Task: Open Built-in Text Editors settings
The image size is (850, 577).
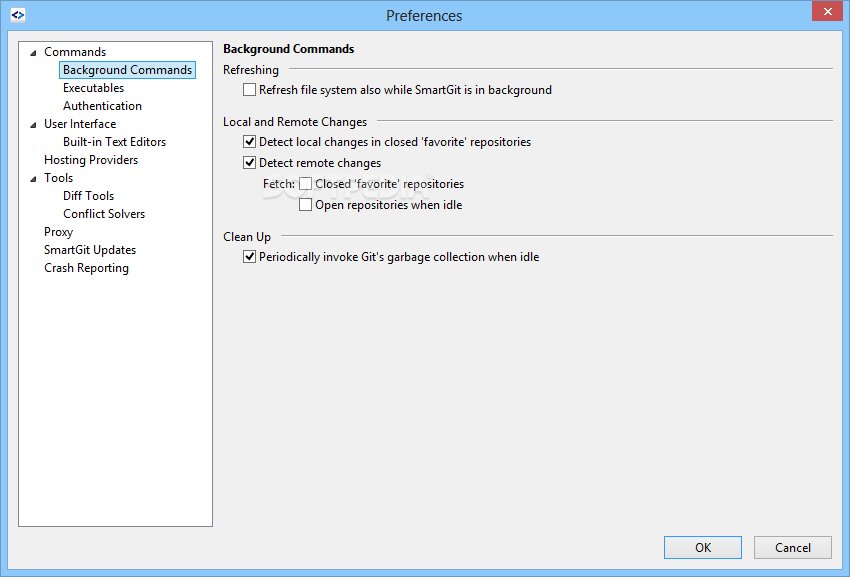Action: 114,142
